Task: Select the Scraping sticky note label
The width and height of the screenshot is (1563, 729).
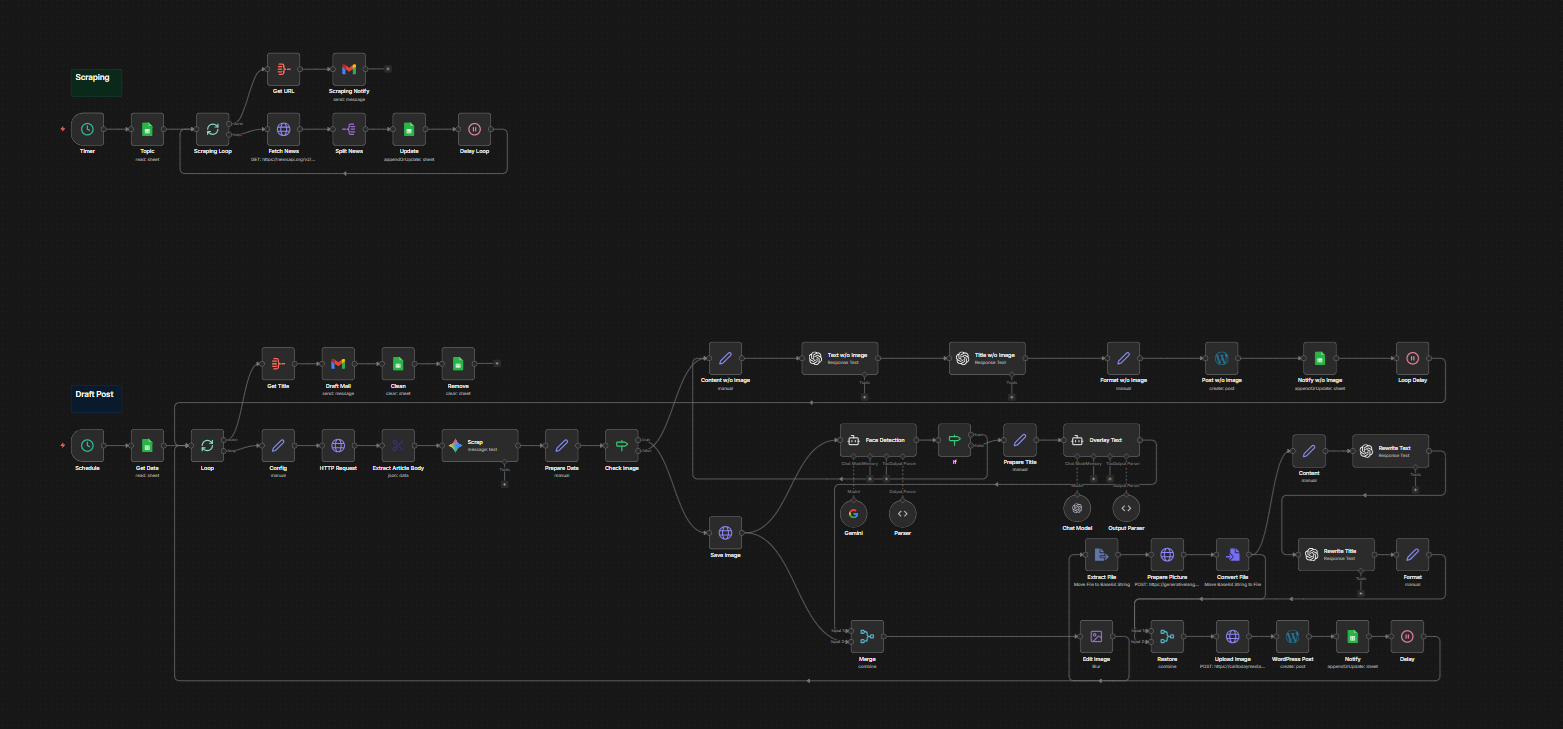Action: pos(95,77)
